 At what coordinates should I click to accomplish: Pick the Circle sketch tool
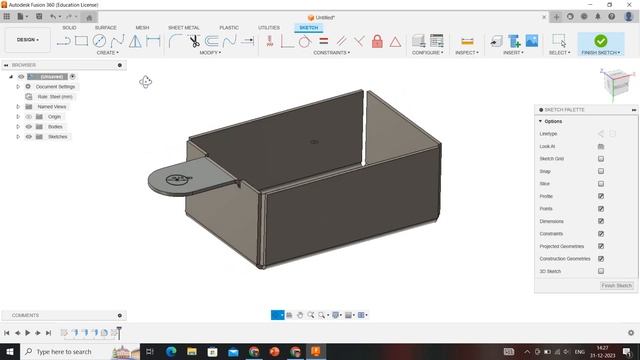point(99,41)
